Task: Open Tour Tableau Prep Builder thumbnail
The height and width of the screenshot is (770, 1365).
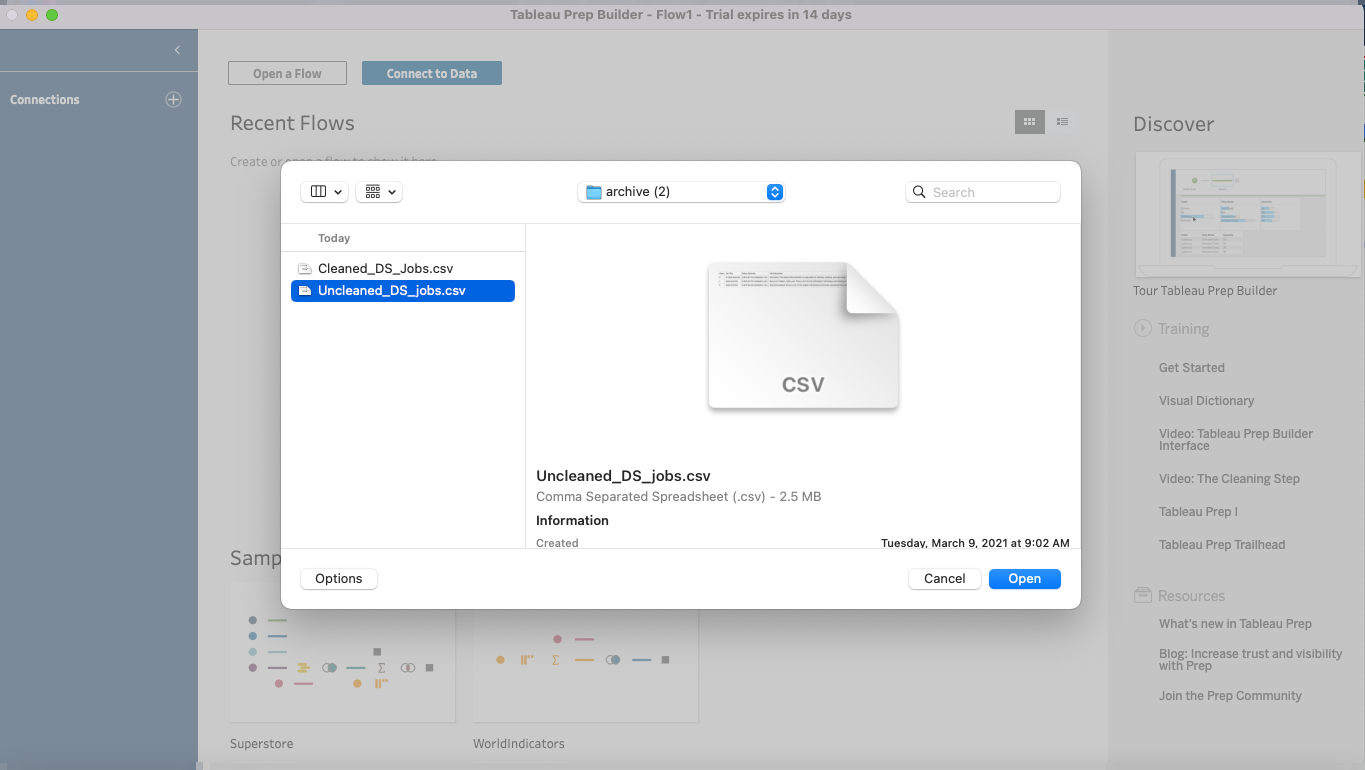Action: [1248, 214]
